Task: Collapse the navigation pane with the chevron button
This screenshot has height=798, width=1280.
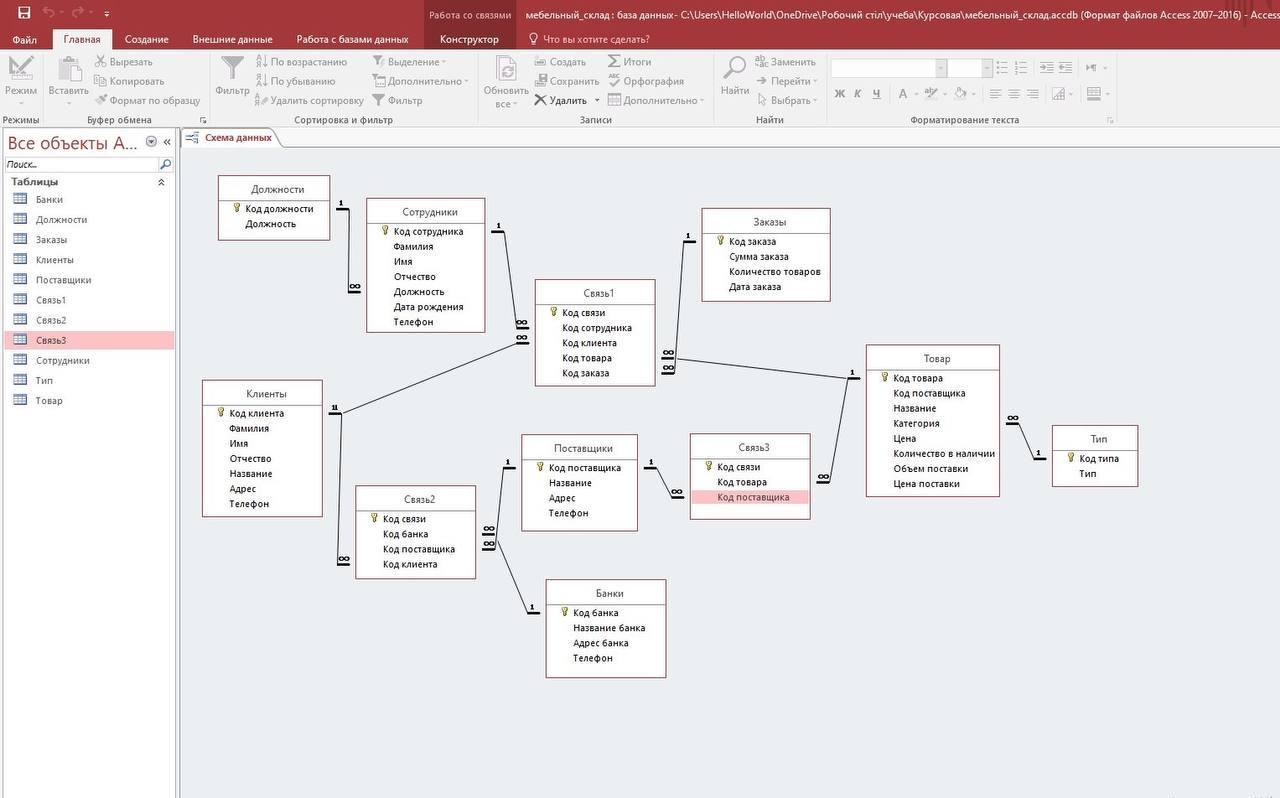Action: [x=167, y=142]
